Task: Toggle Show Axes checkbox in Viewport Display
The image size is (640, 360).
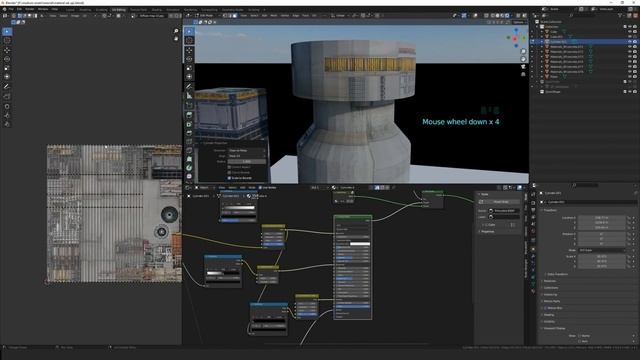Action: 580,341
